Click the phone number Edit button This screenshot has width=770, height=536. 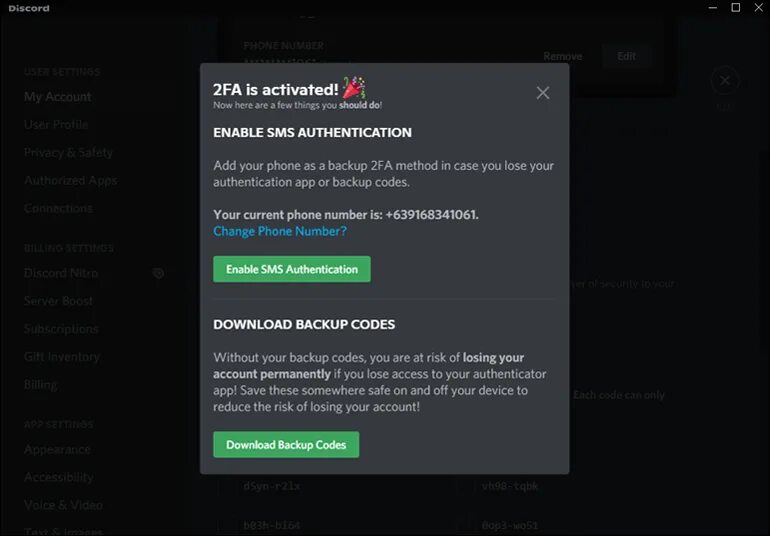coord(627,56)
